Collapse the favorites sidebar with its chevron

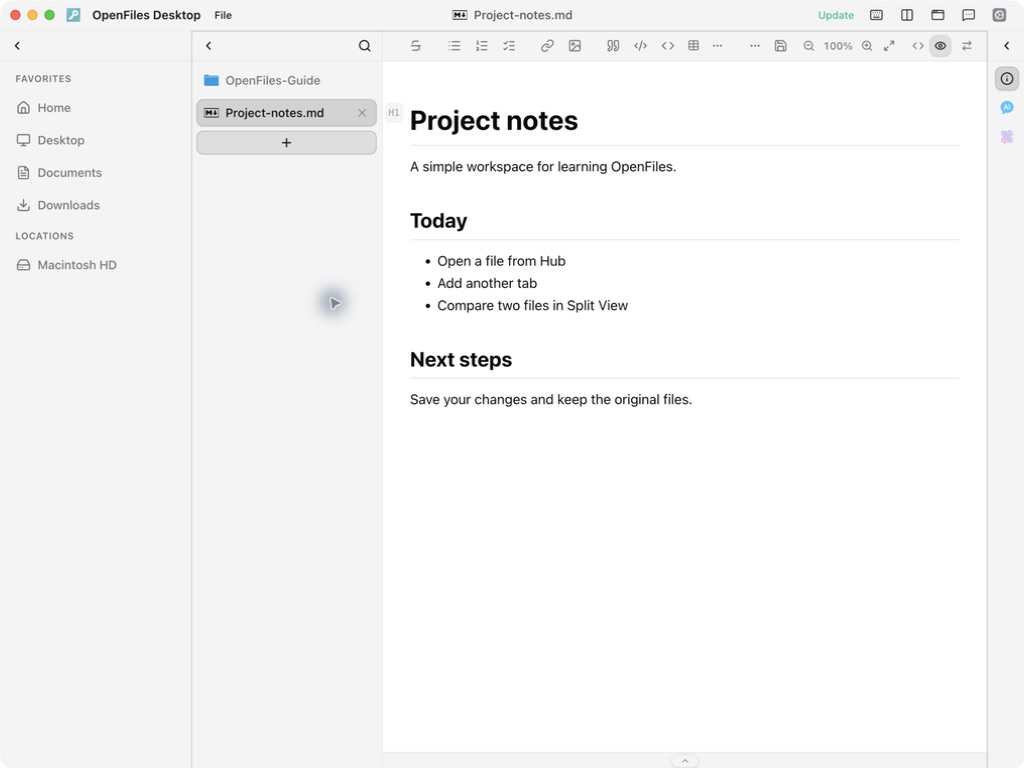18,46
